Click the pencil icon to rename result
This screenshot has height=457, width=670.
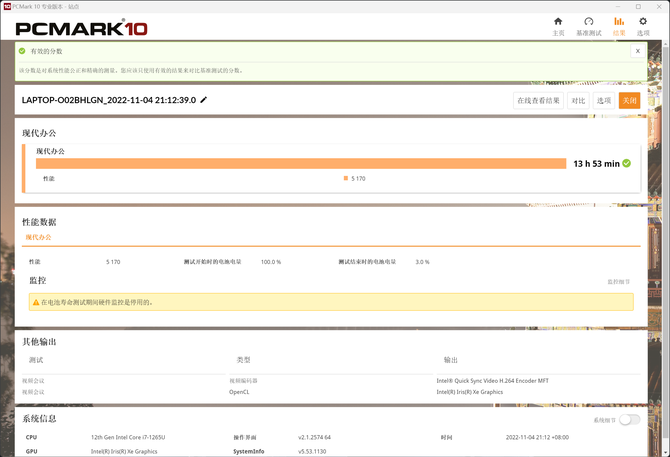tap(204, 100)
